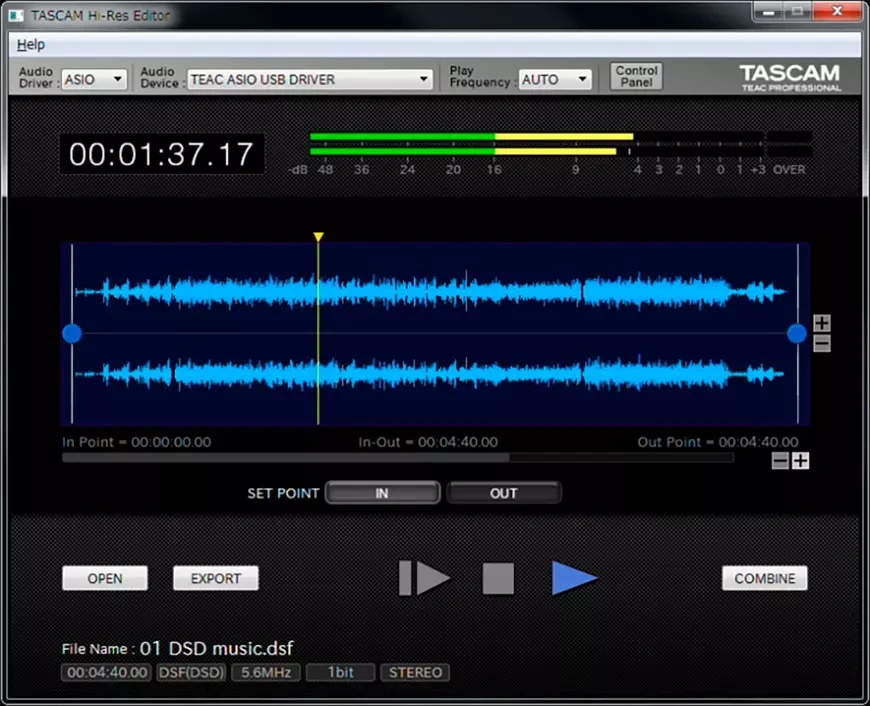870x706 pixels.
Task: Set the IN point with the IN button
Action: coord(382,492)
